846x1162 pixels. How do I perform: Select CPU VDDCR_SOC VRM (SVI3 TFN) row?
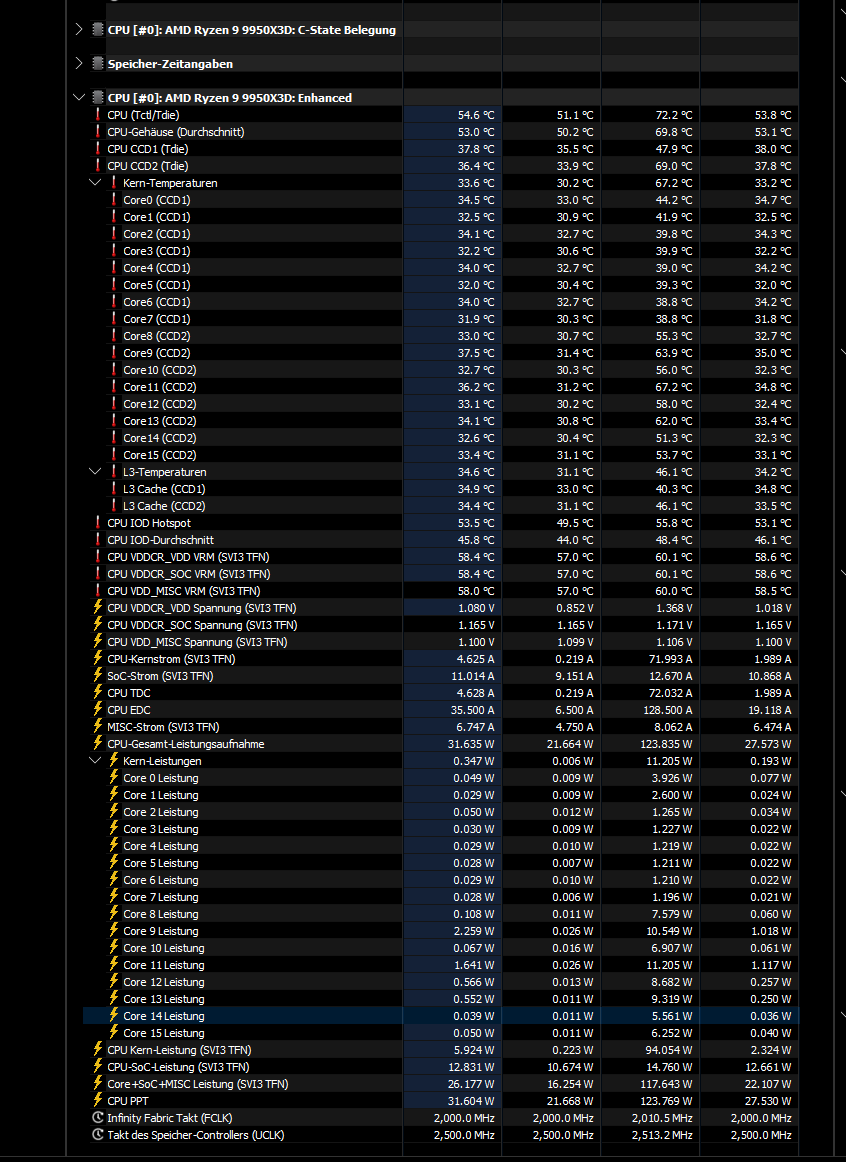(440, 574)
